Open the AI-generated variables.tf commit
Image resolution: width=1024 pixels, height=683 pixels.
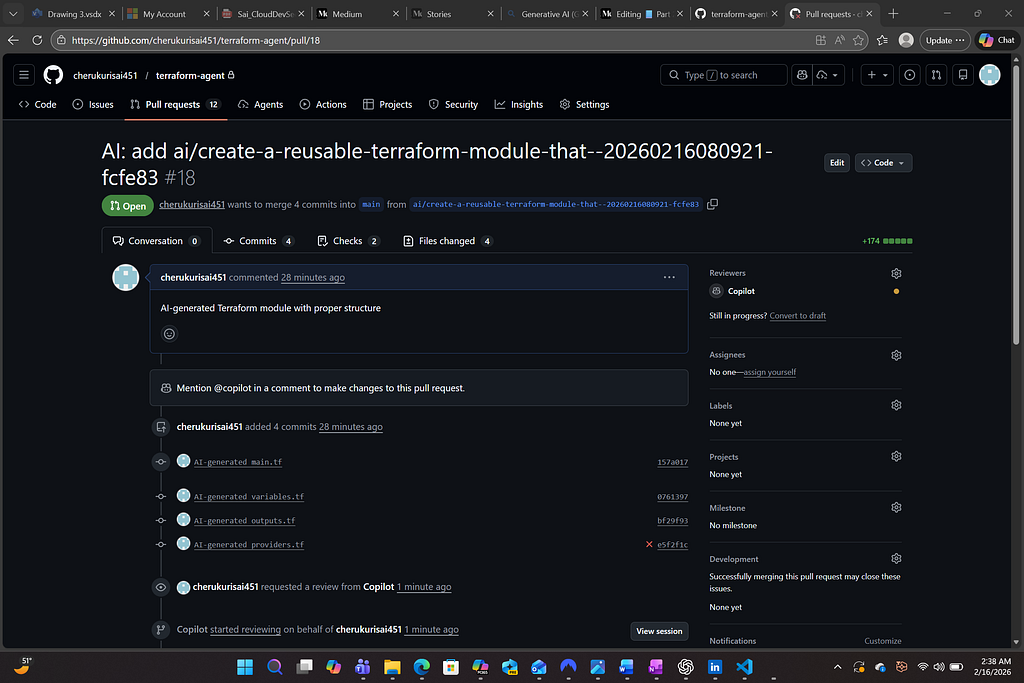point(249,497)
